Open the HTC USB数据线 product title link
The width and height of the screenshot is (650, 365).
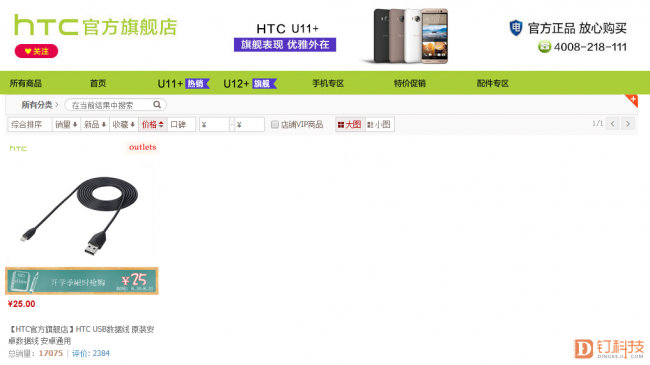[81, 335]
